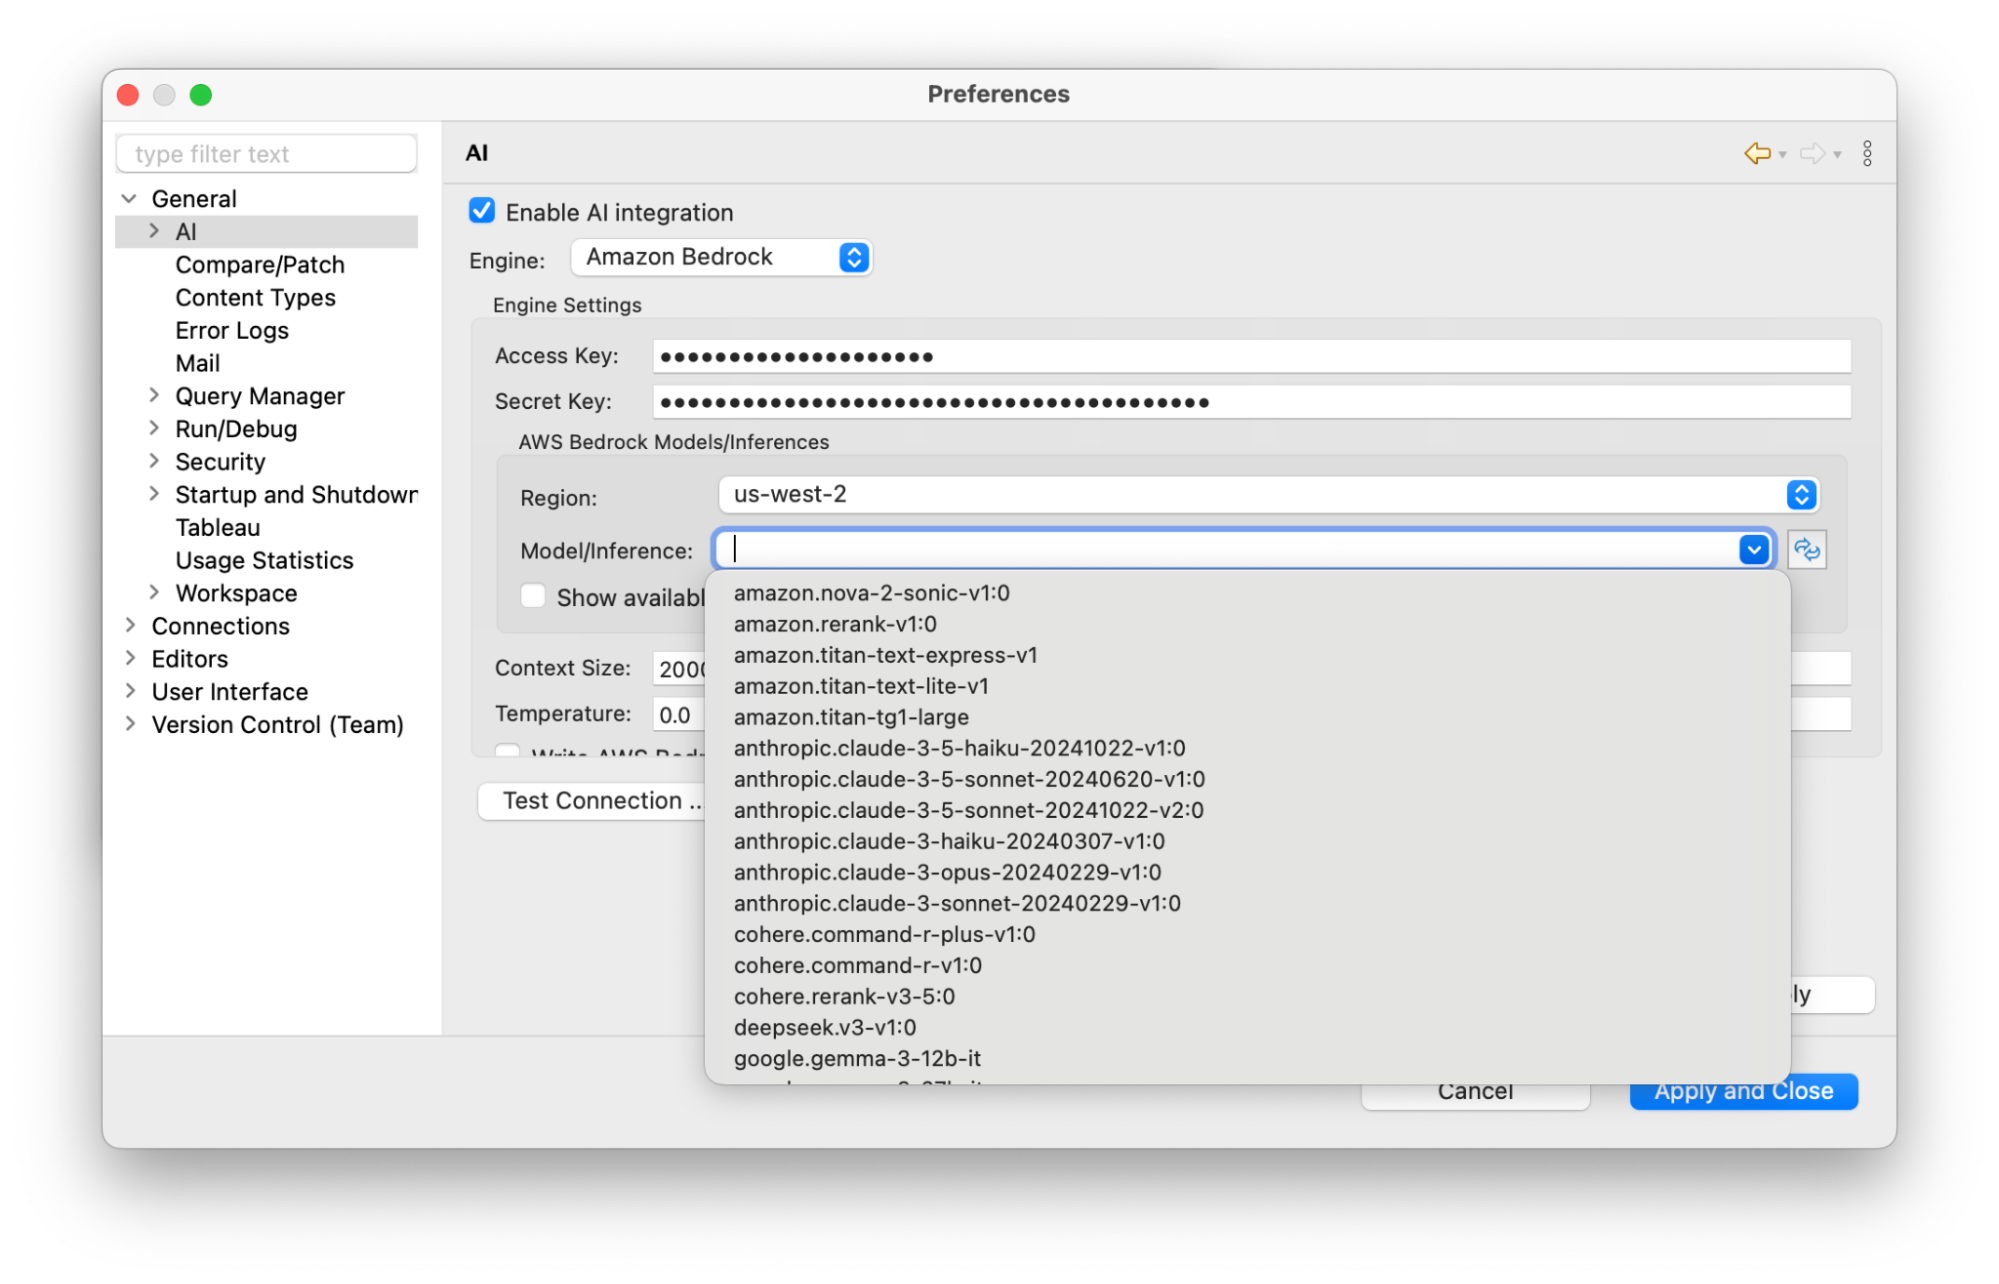Open the back history dropdown arrow
Screen dimensions: 1999x1284
coord(1783,155)
